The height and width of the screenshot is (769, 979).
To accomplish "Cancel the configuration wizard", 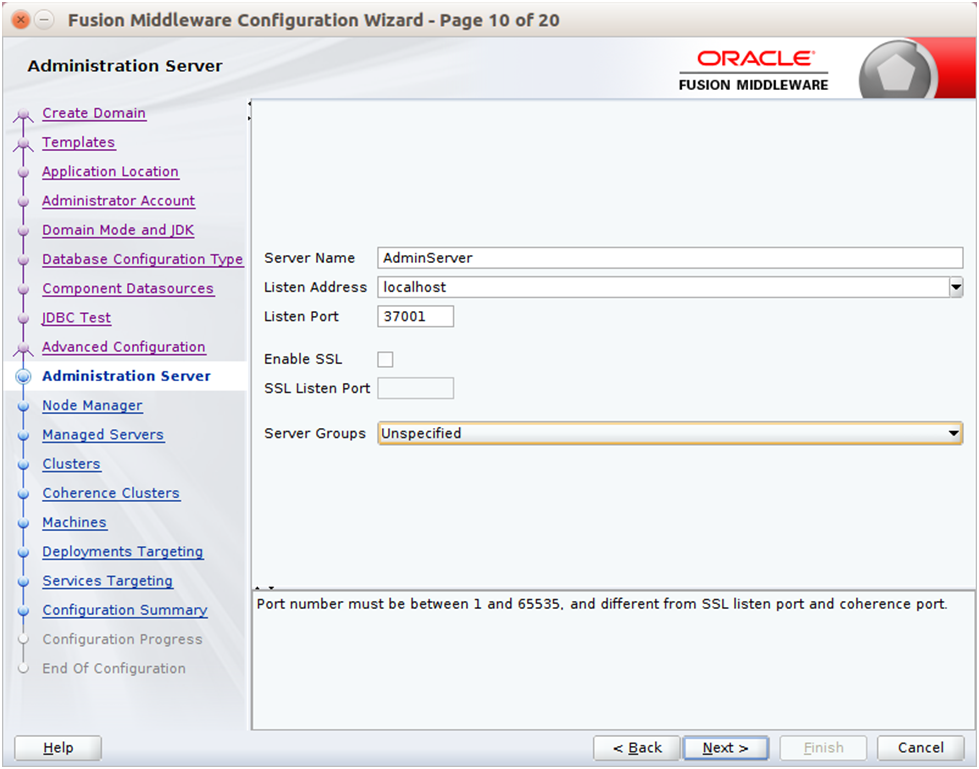I will [921, 748].
